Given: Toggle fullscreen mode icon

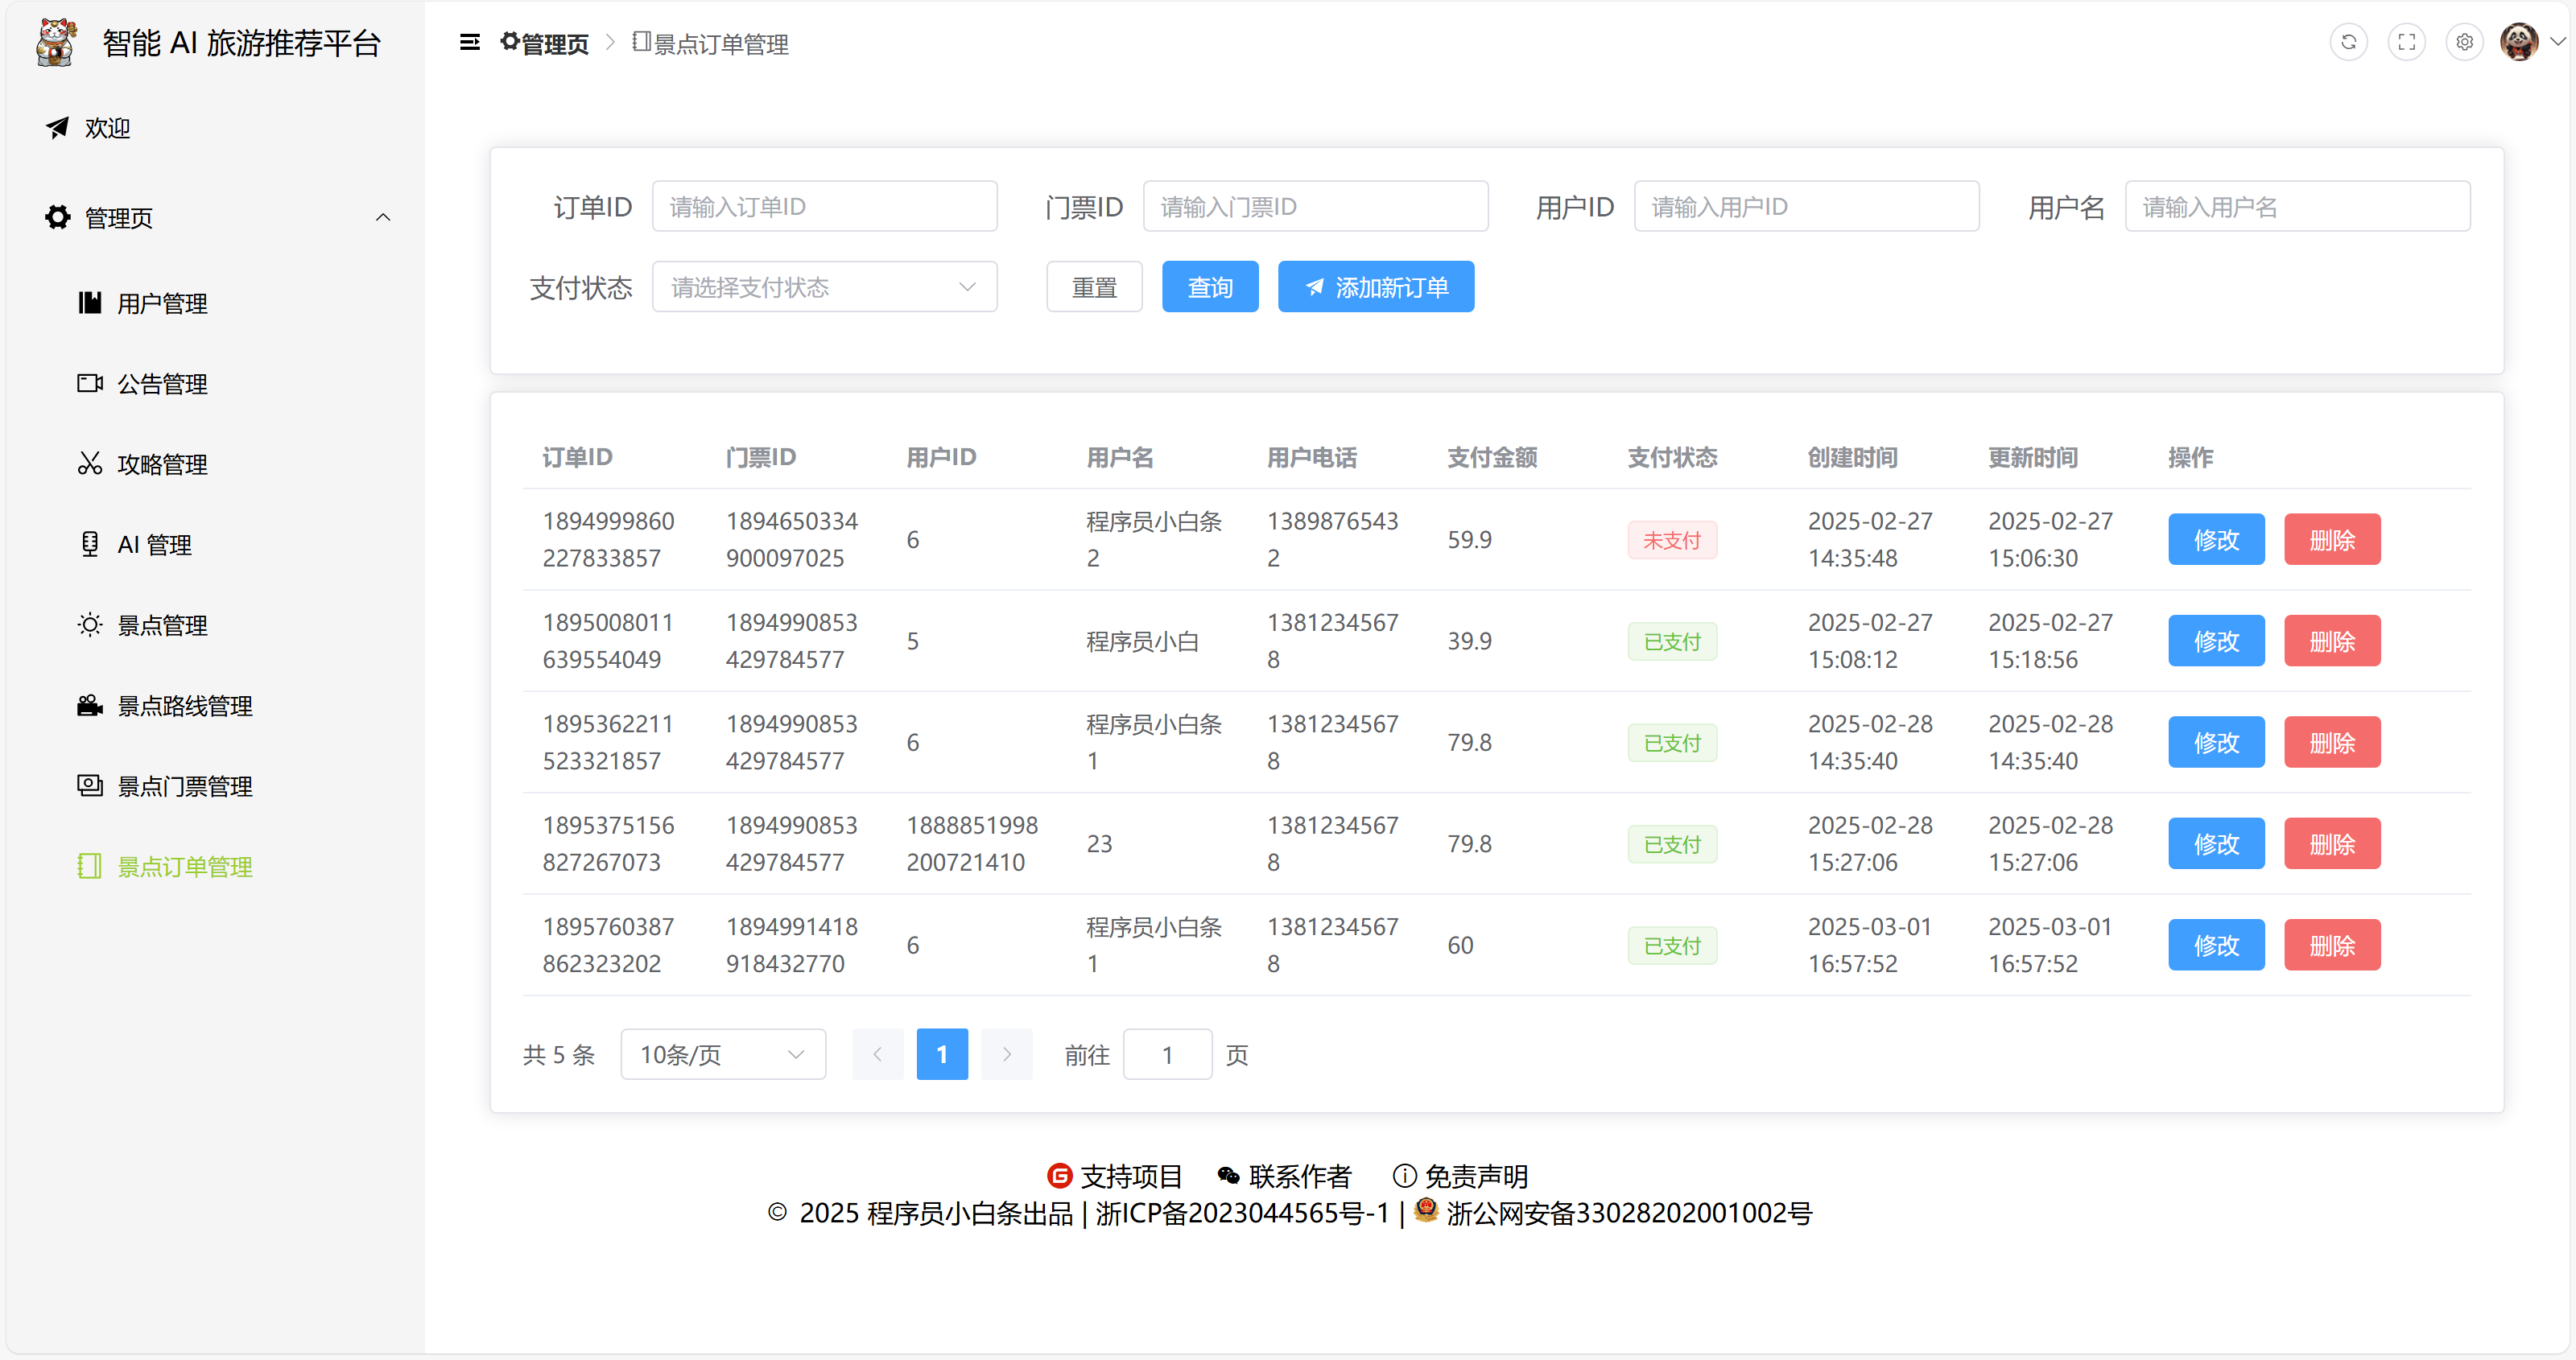Looking at the screenshot, I should tap(2406, 42).
